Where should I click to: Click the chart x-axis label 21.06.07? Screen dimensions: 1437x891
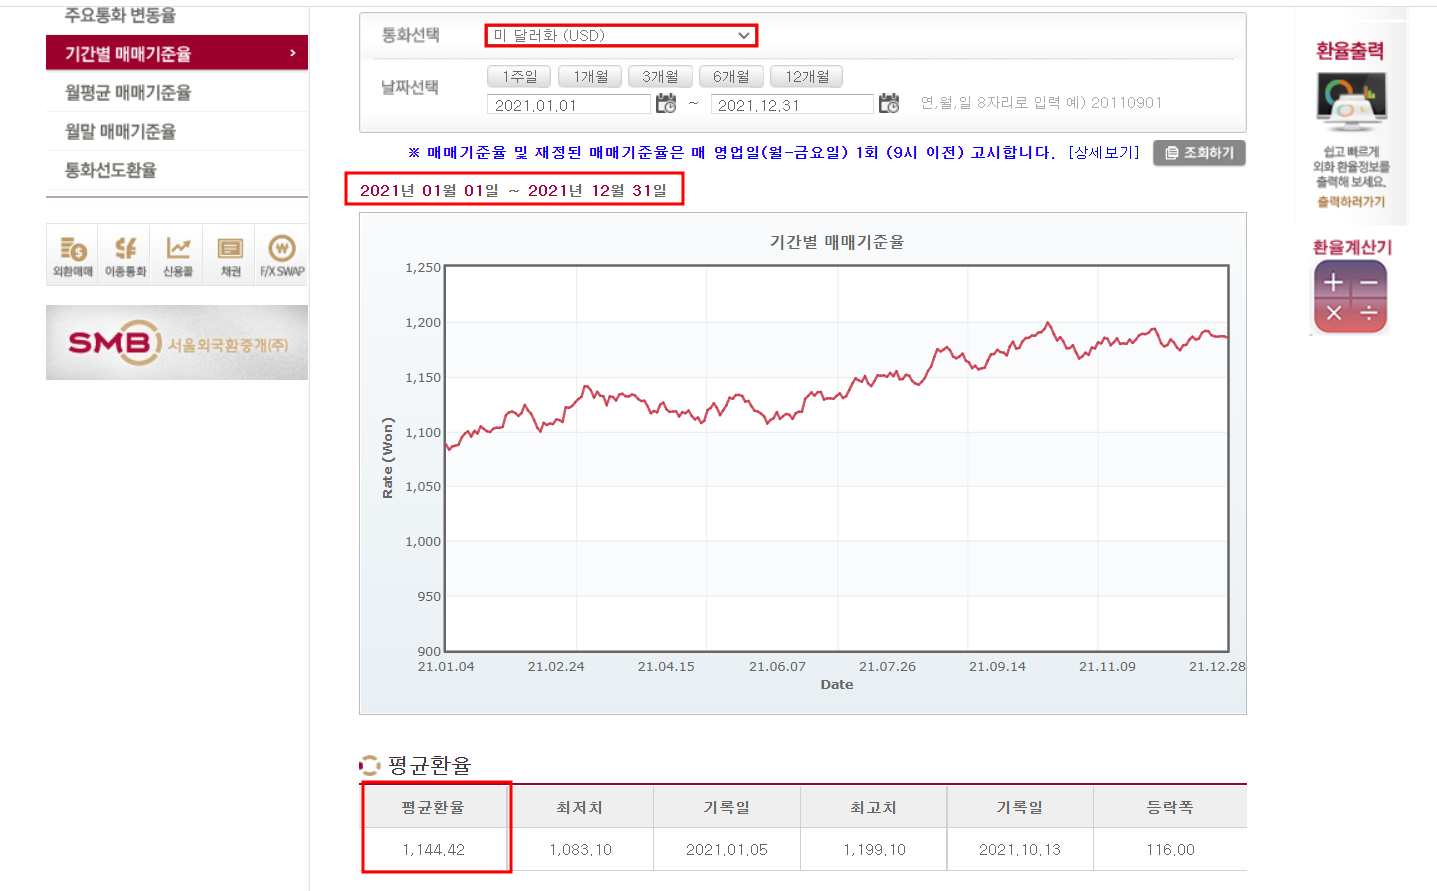[777, 666]
